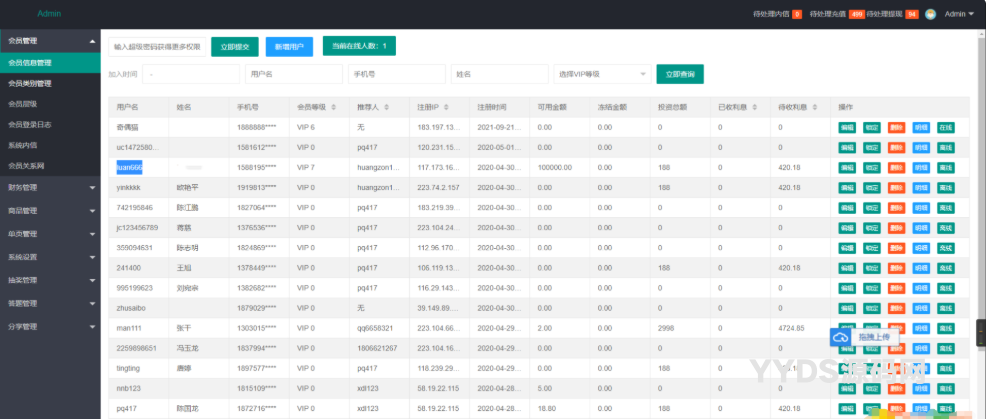
Task: Sort table by 推荐人 column arrows
Action: click(386, 107)
